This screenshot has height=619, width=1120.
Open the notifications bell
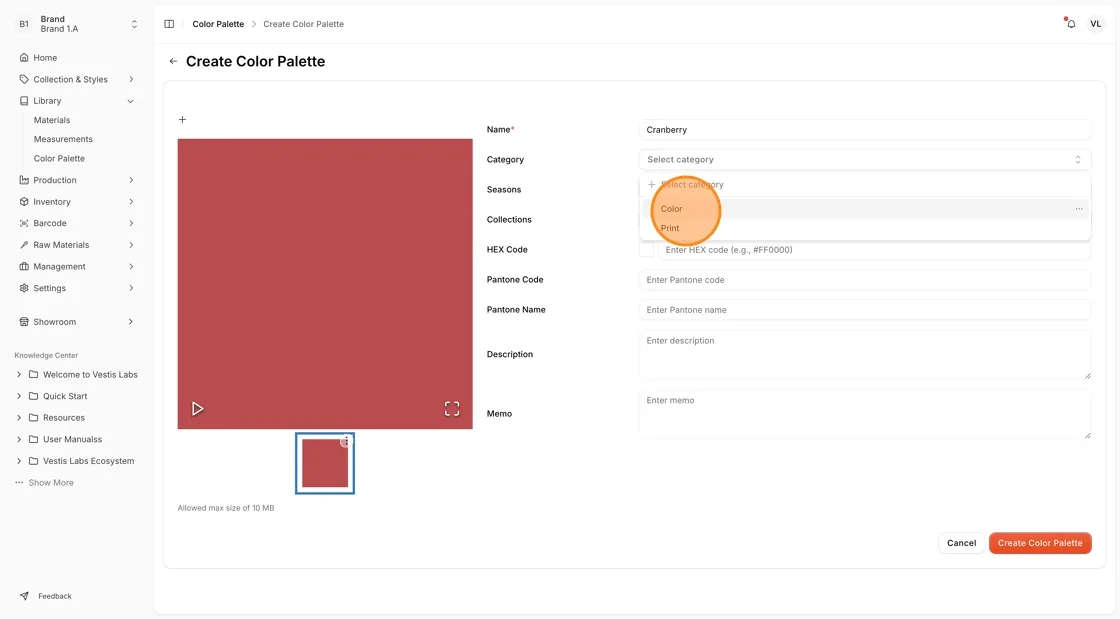point(1071,24)
